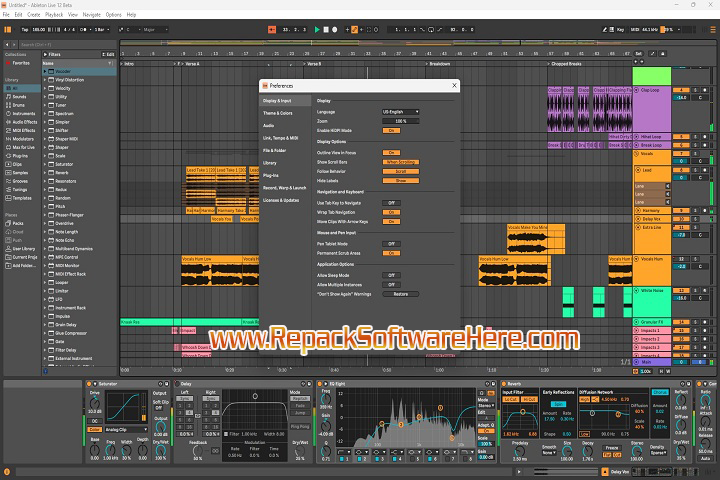The height and width of the screenshot is (480, 720).
Task: Toggle Use Tab Key to Navigate
Action: coord(391,203)
